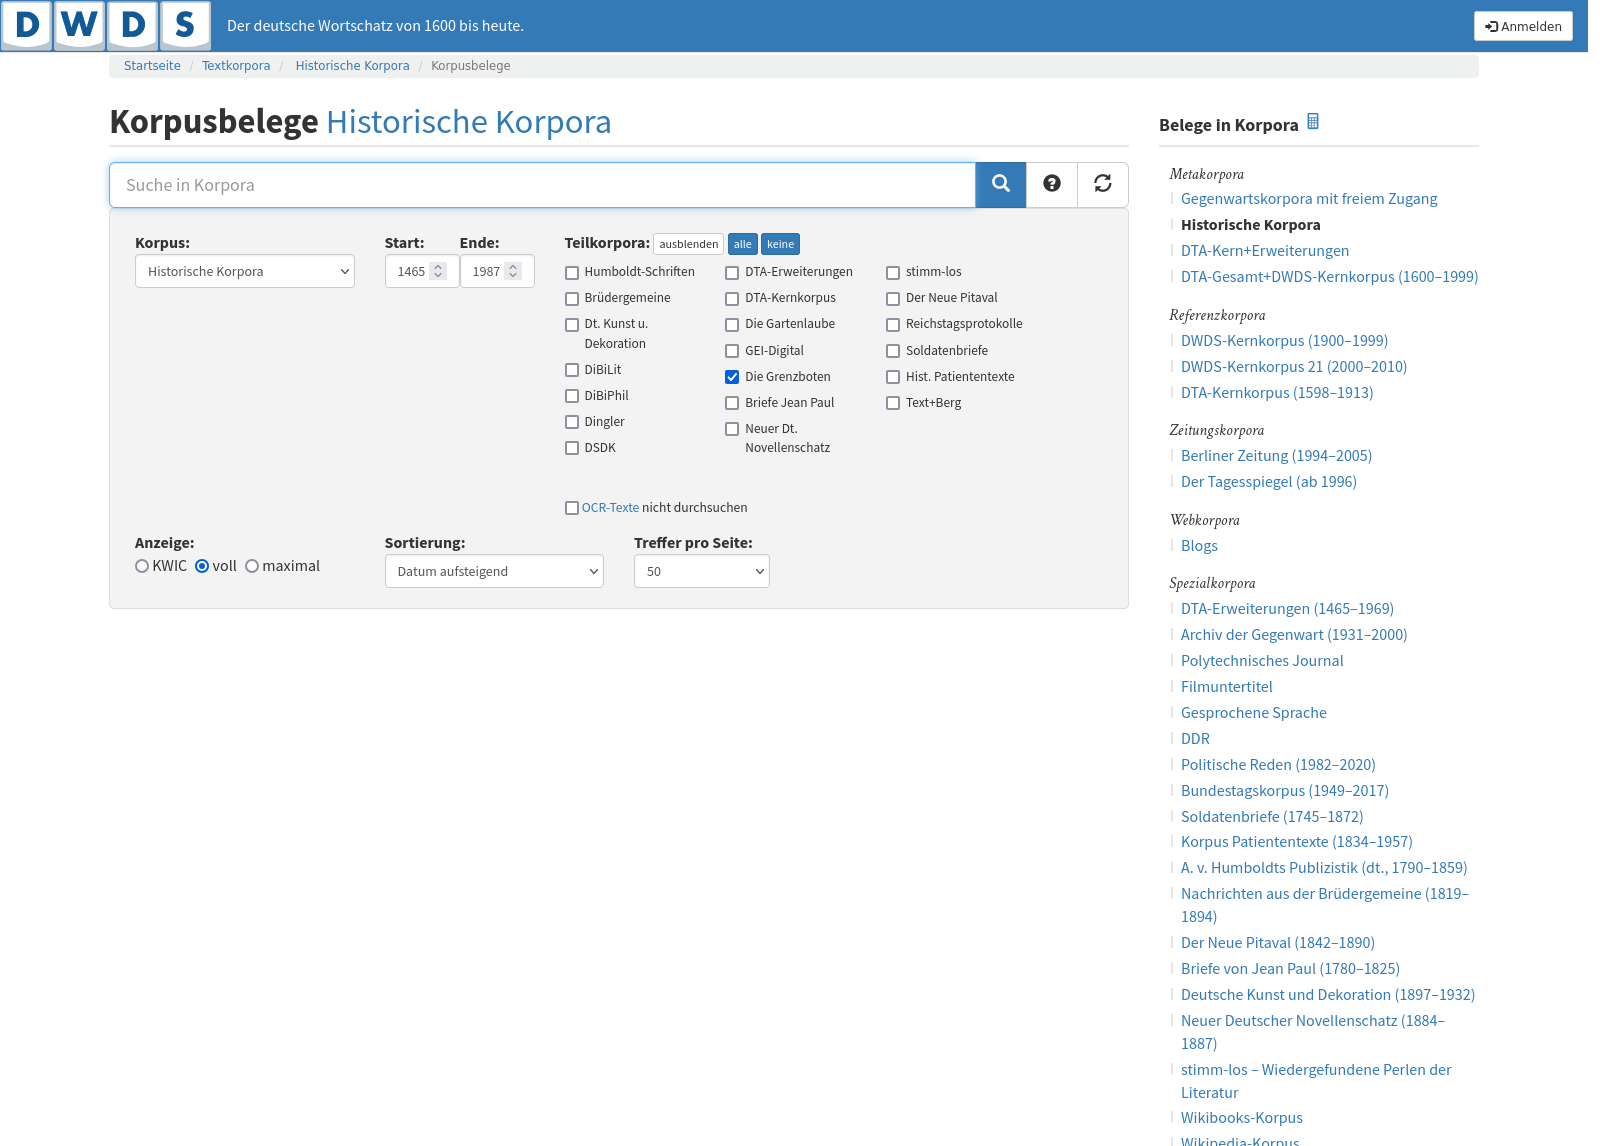Viewport: 1600px width, 1146px height.
Task: Open Bundestagskorpus (1949–2017) link
Action: pos(1285,791)
